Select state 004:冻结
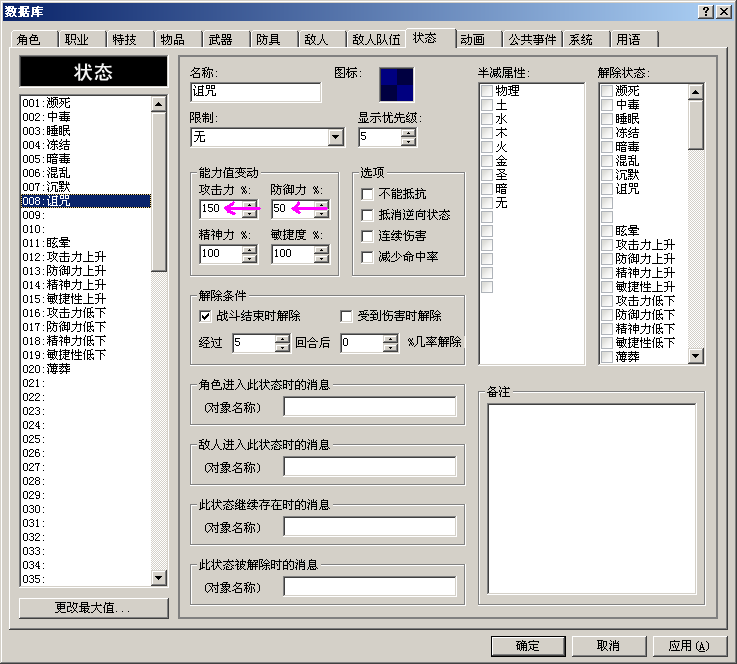Screen dimensions: 737x664 click(86, 145)
